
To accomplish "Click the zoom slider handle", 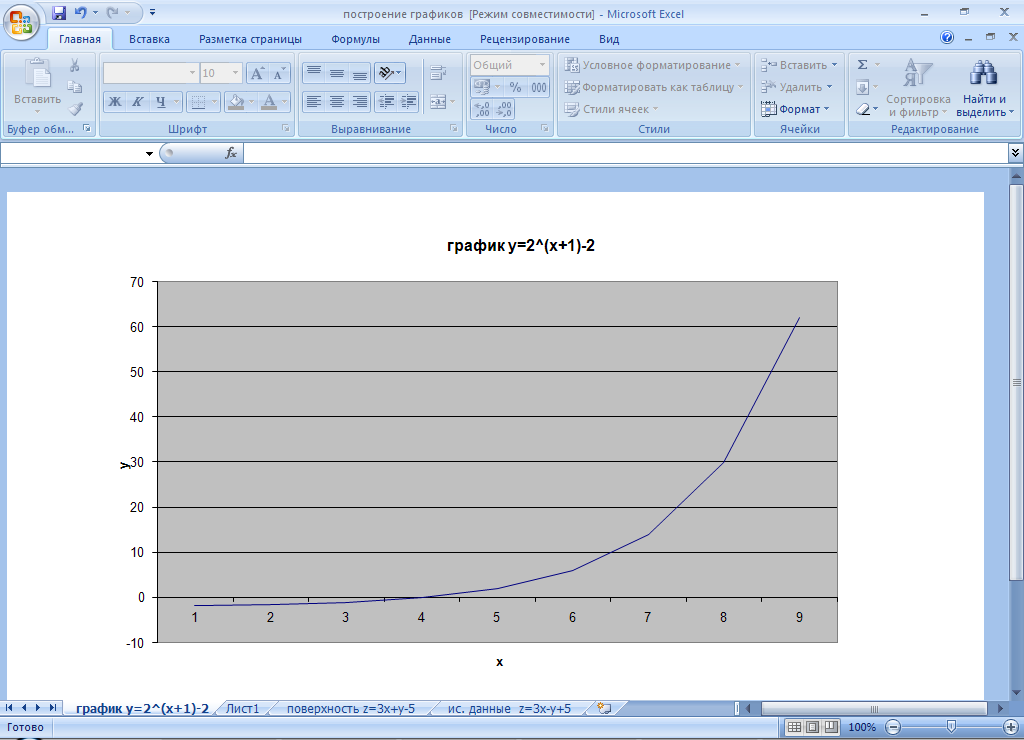I will coord(950,727).
